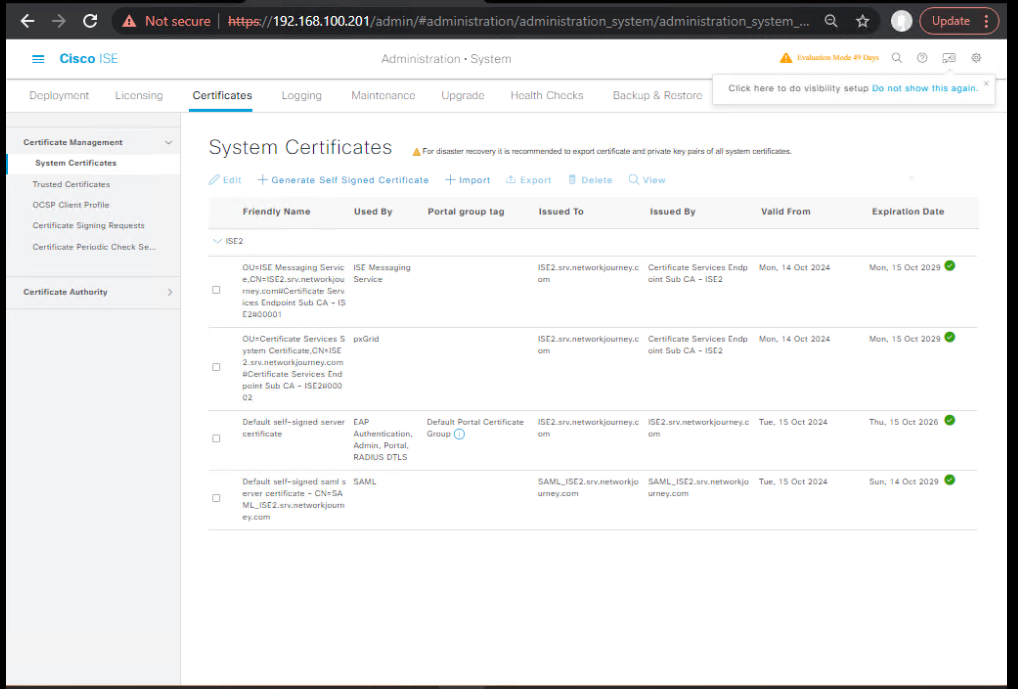
Task: Open the ISE search magnifier icon
Action: (x=897, y=58)
